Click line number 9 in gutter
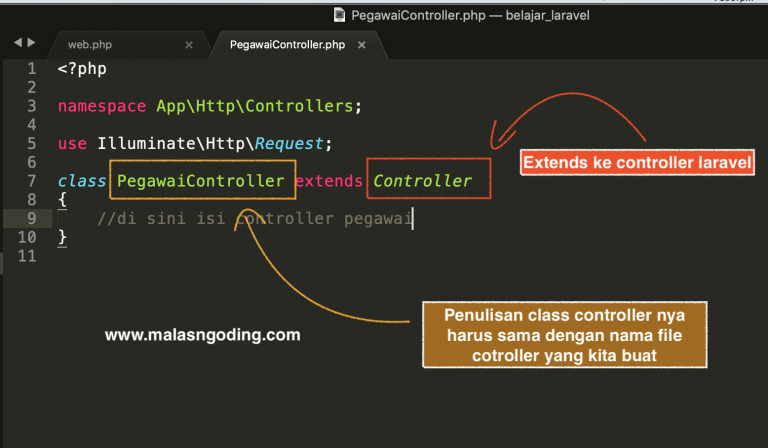The width and height of the screenshot is (768, 448). click(x=32, y=218)
